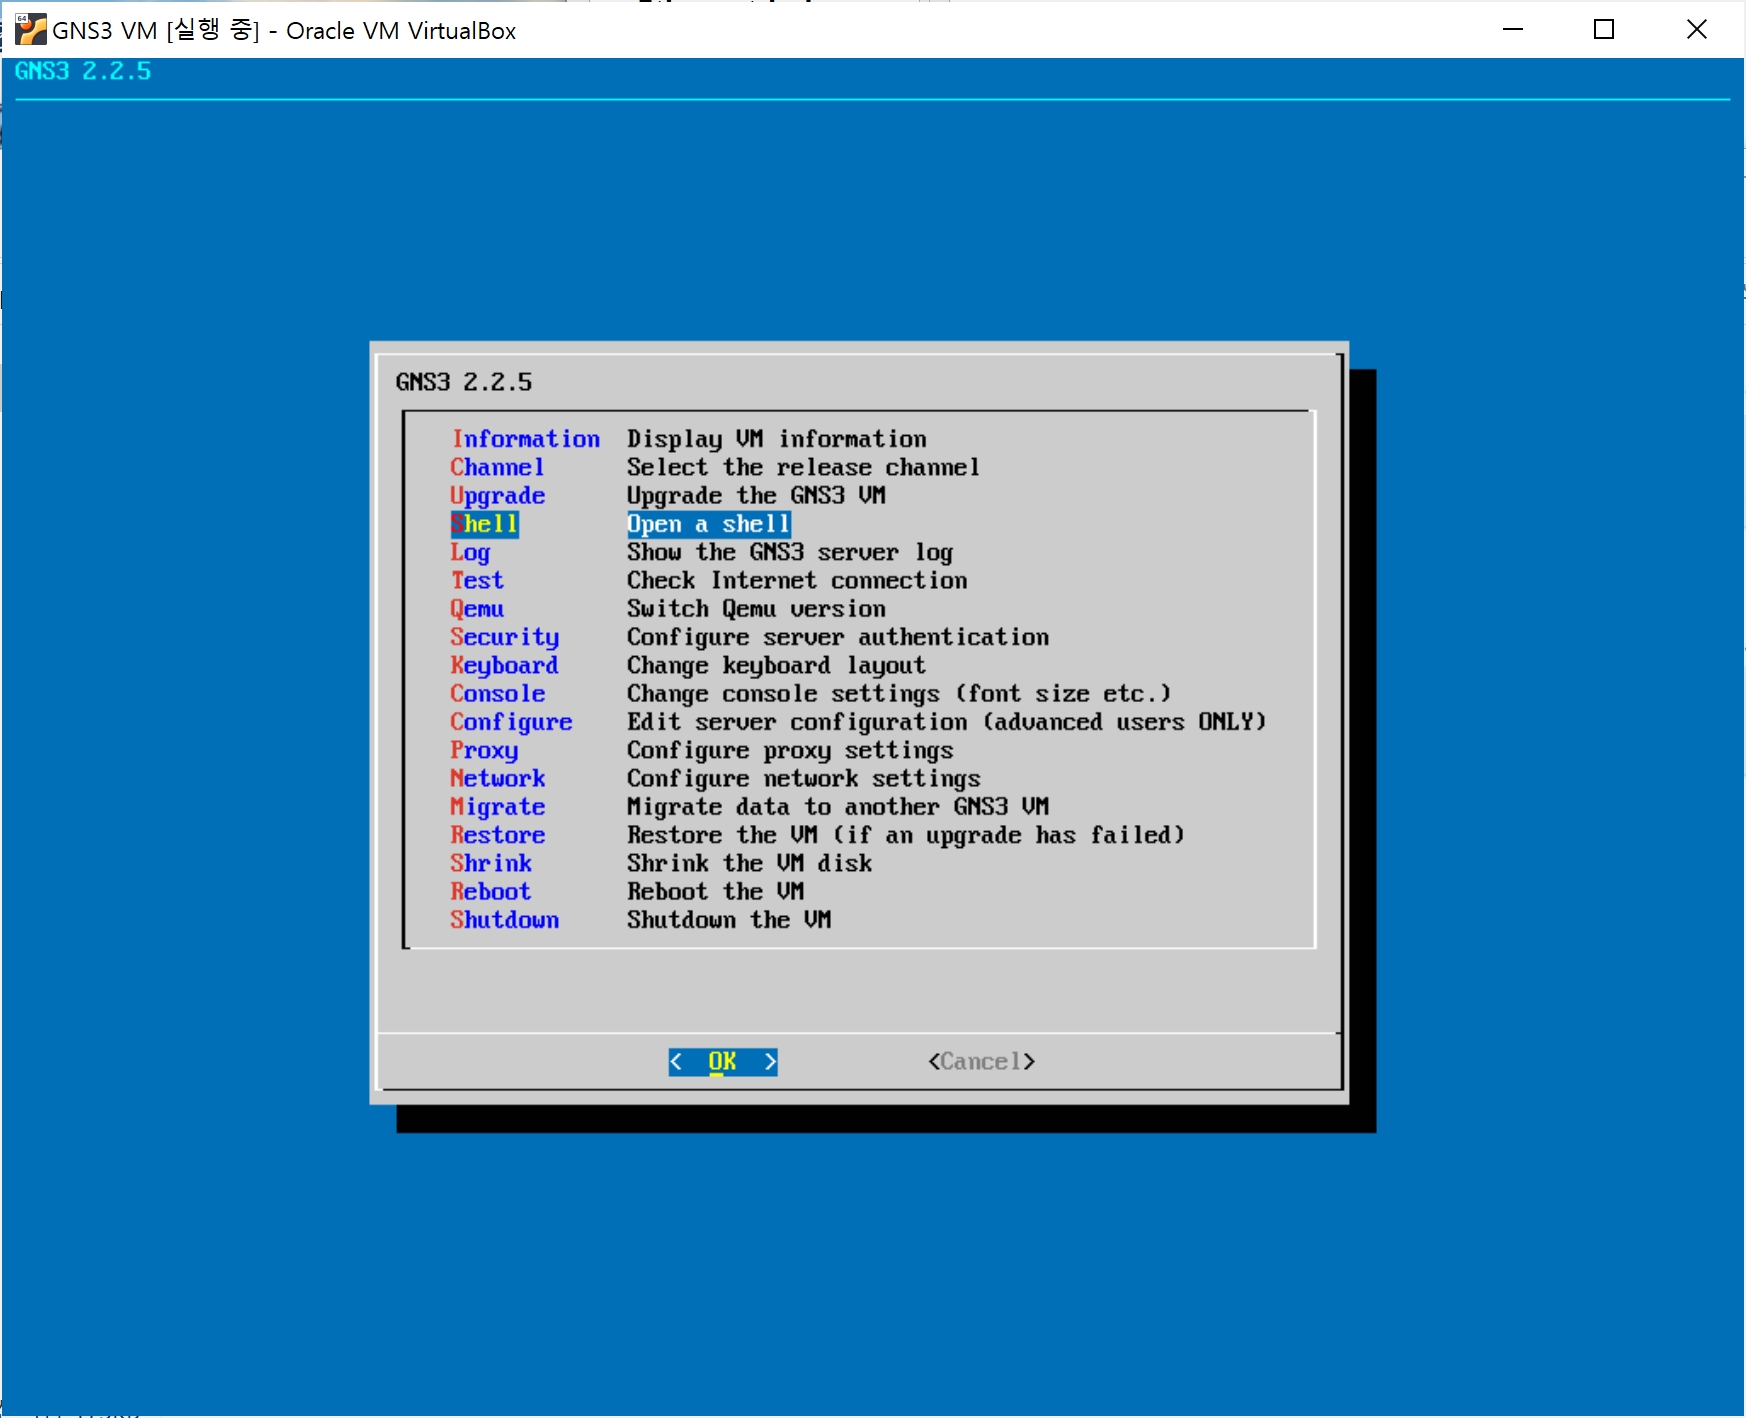Screen dimensions: 1746x1418
Task: Choose Upgrade to update the VM
Action: point(498,496)
